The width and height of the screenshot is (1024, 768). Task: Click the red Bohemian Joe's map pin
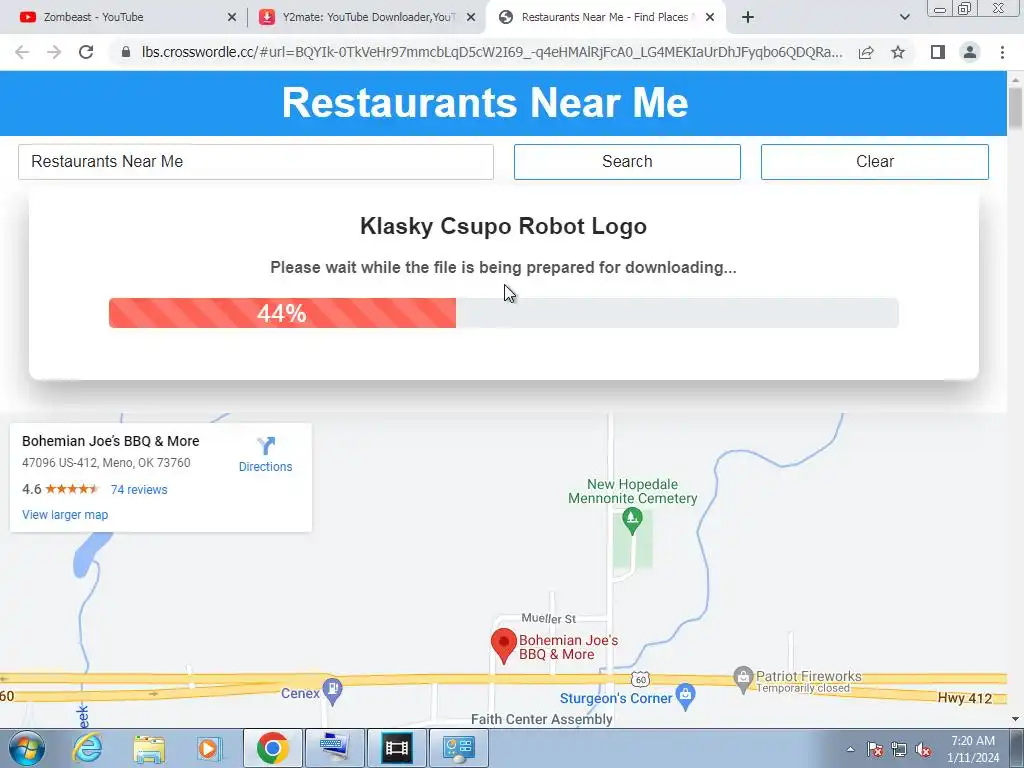504,645
